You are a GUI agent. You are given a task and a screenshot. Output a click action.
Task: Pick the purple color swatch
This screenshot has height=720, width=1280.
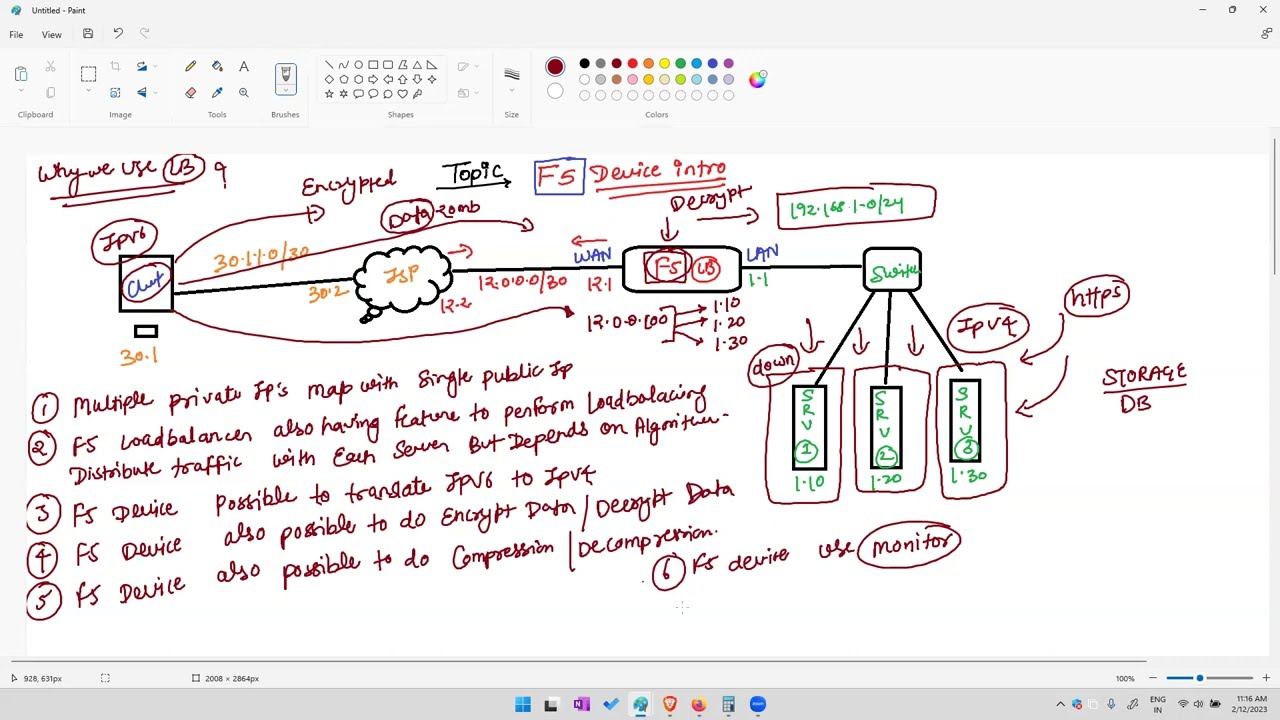[728, 64]
